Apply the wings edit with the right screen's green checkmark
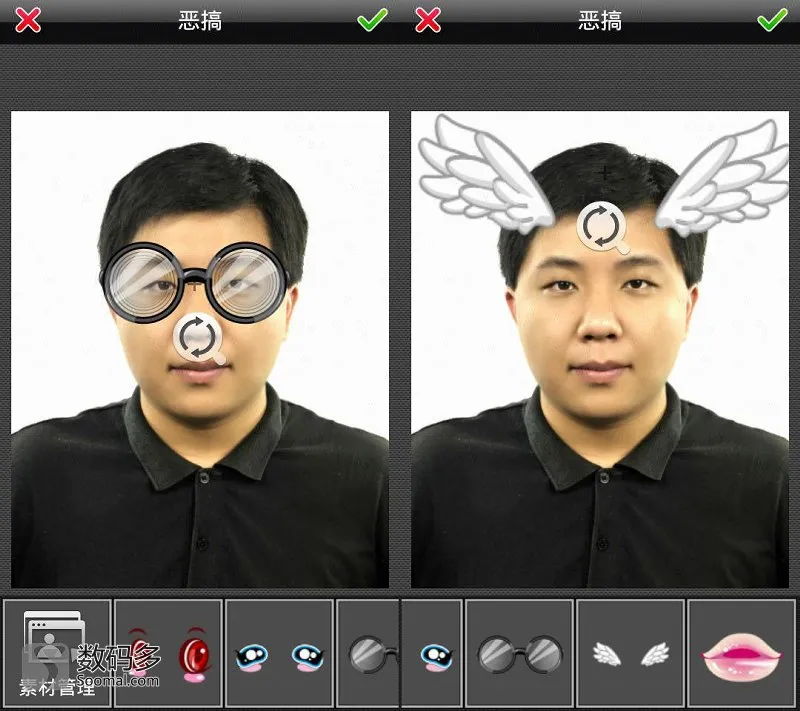Image resolution: width=800 pixels, height=711 pixels. pos(772,20)
